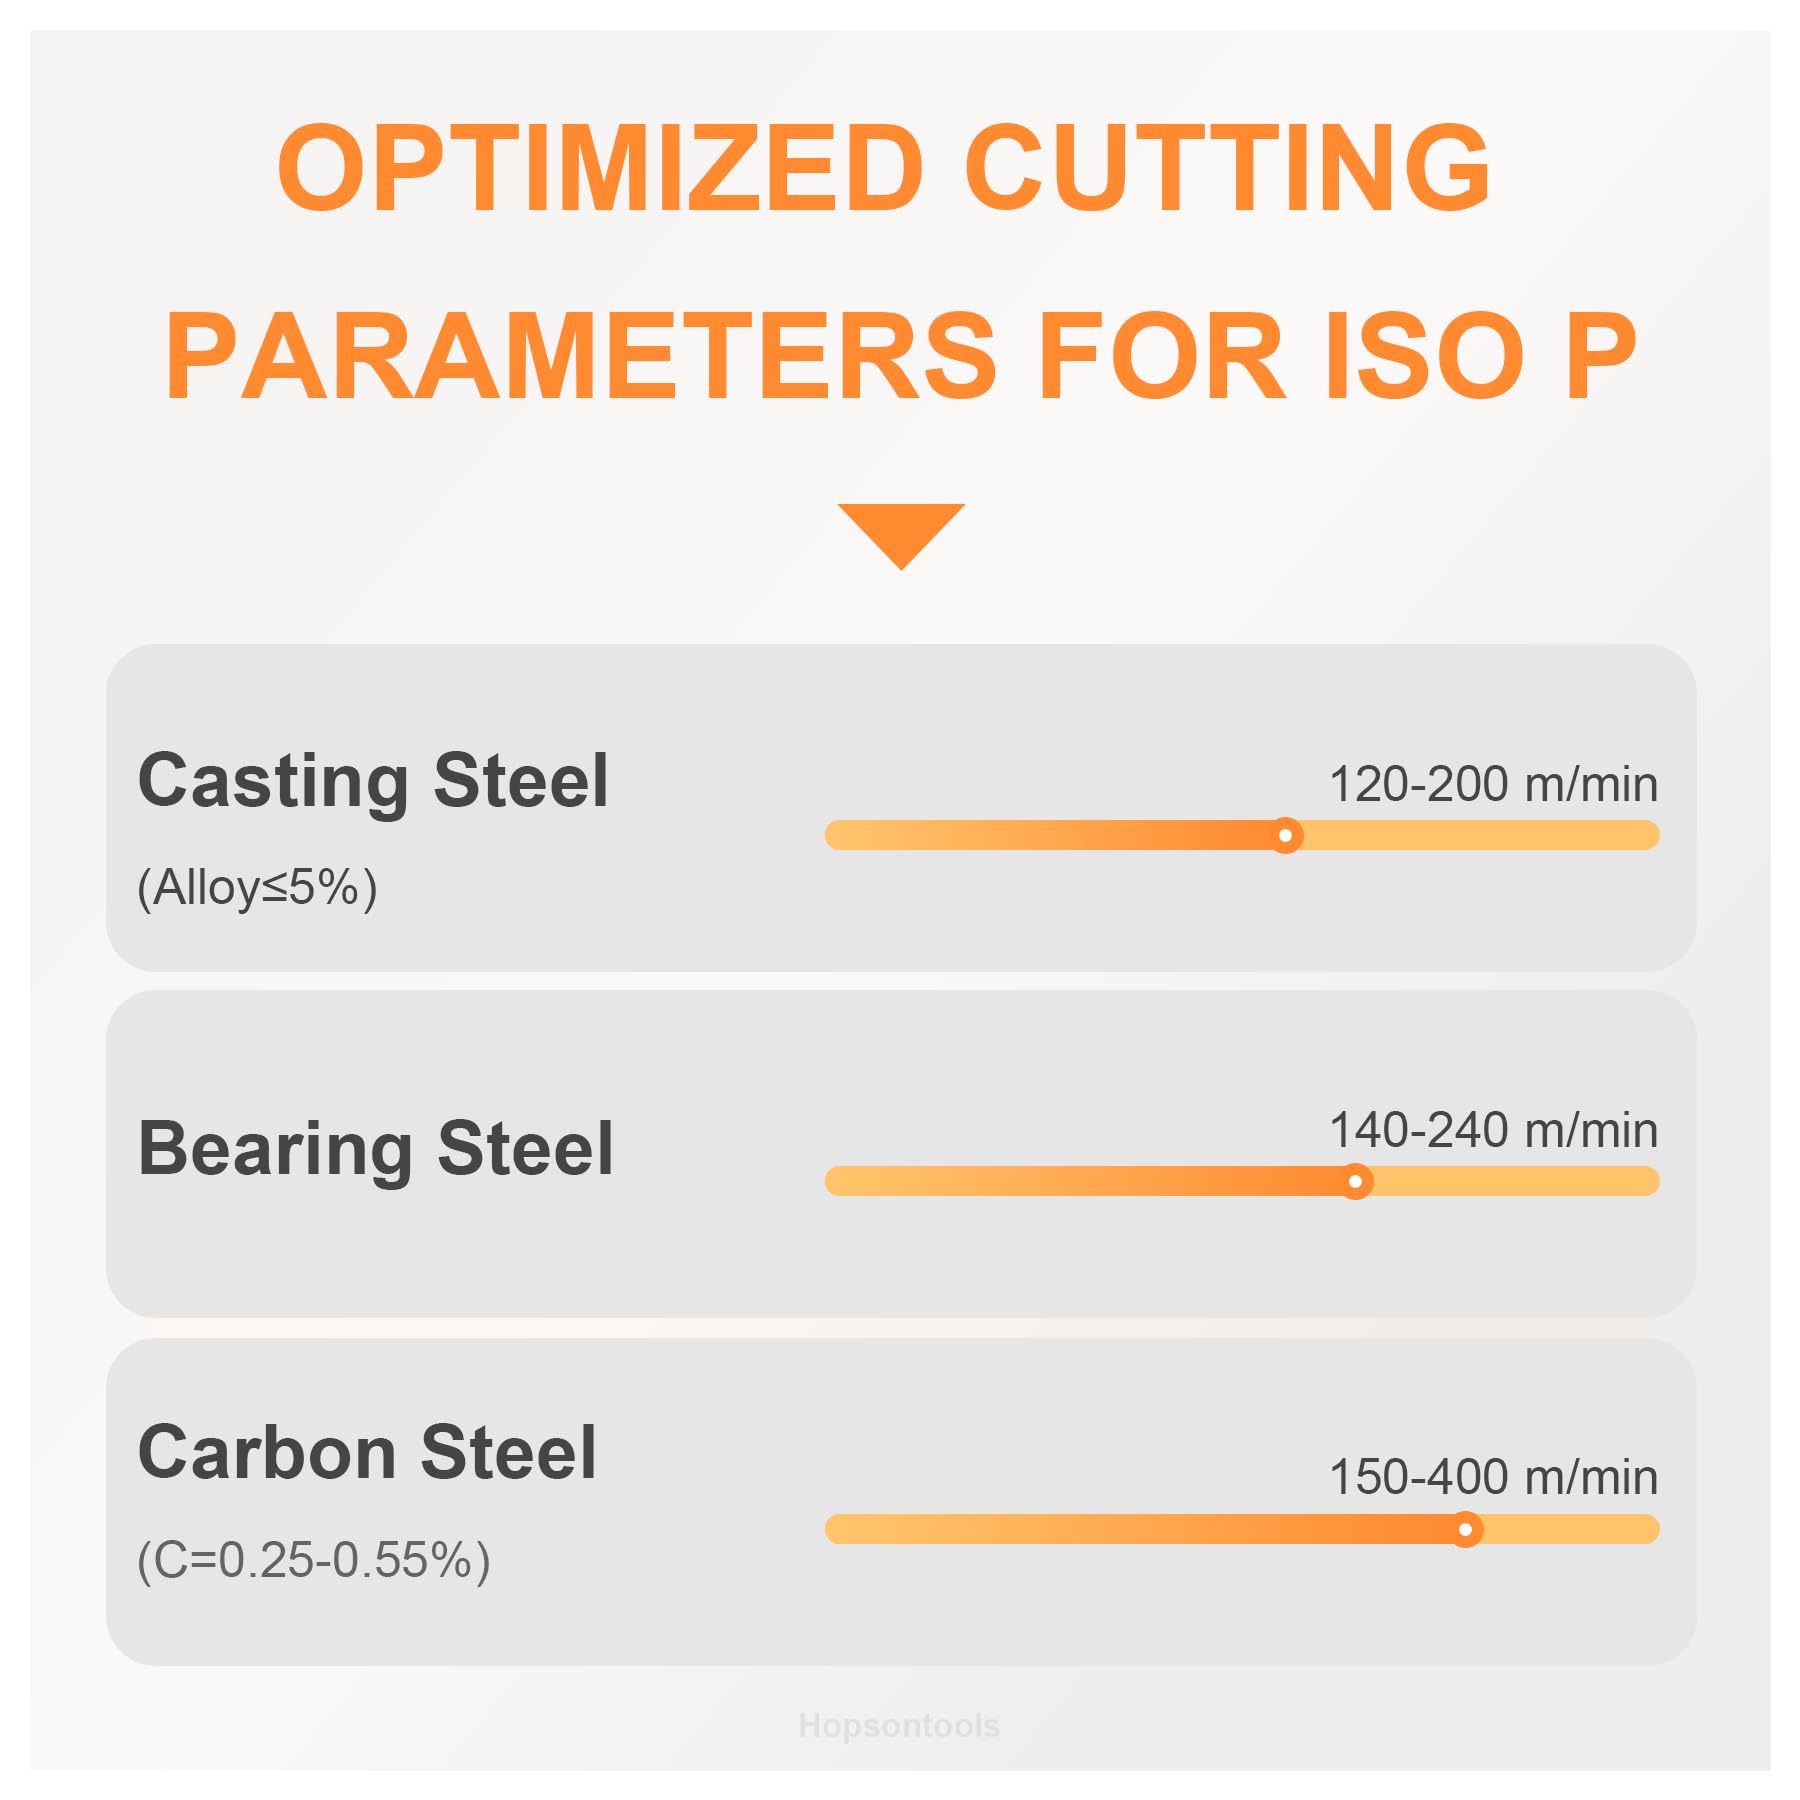Click the 120-200 m/min speed value
The width and height of the screenshot is (1800, 1800).
point(1493,784)
